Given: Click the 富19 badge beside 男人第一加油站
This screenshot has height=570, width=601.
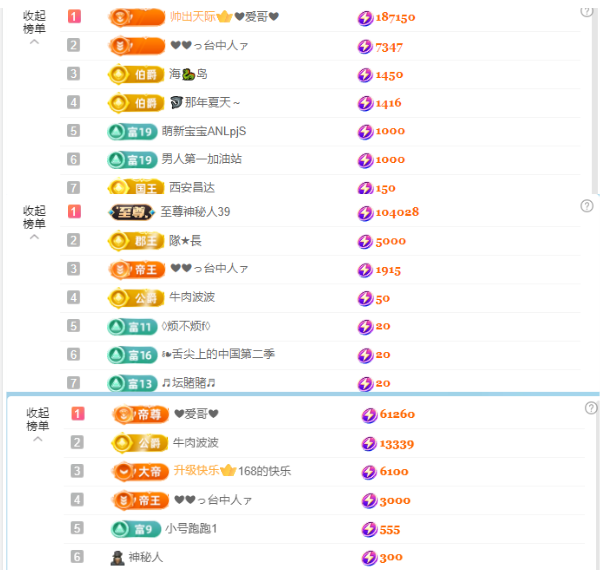Looking at the screenshot, I should (x=132, y=160).
